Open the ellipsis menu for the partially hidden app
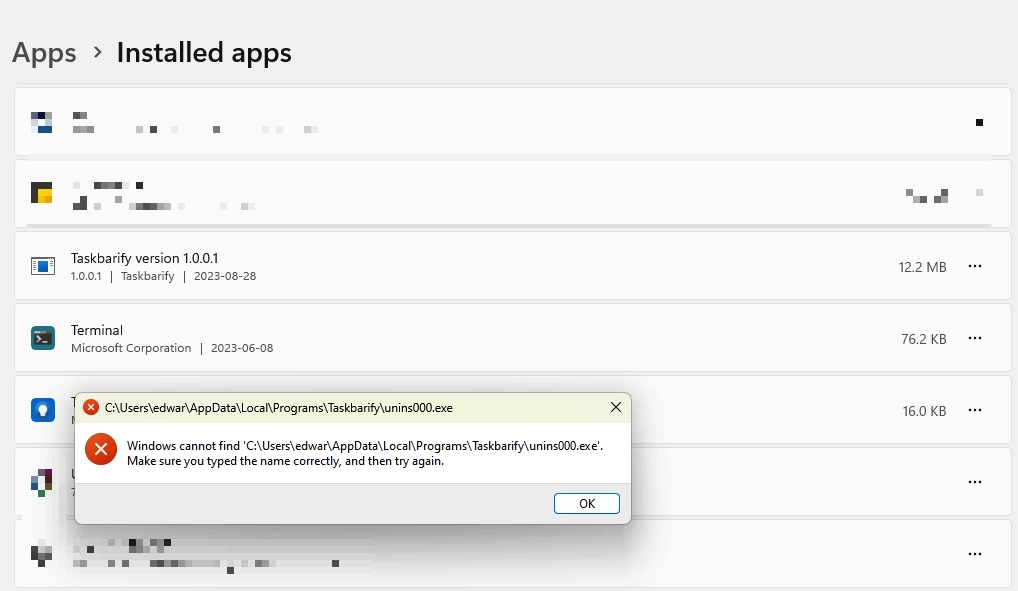Screen dimensions: 1018x591 point(975,481)
